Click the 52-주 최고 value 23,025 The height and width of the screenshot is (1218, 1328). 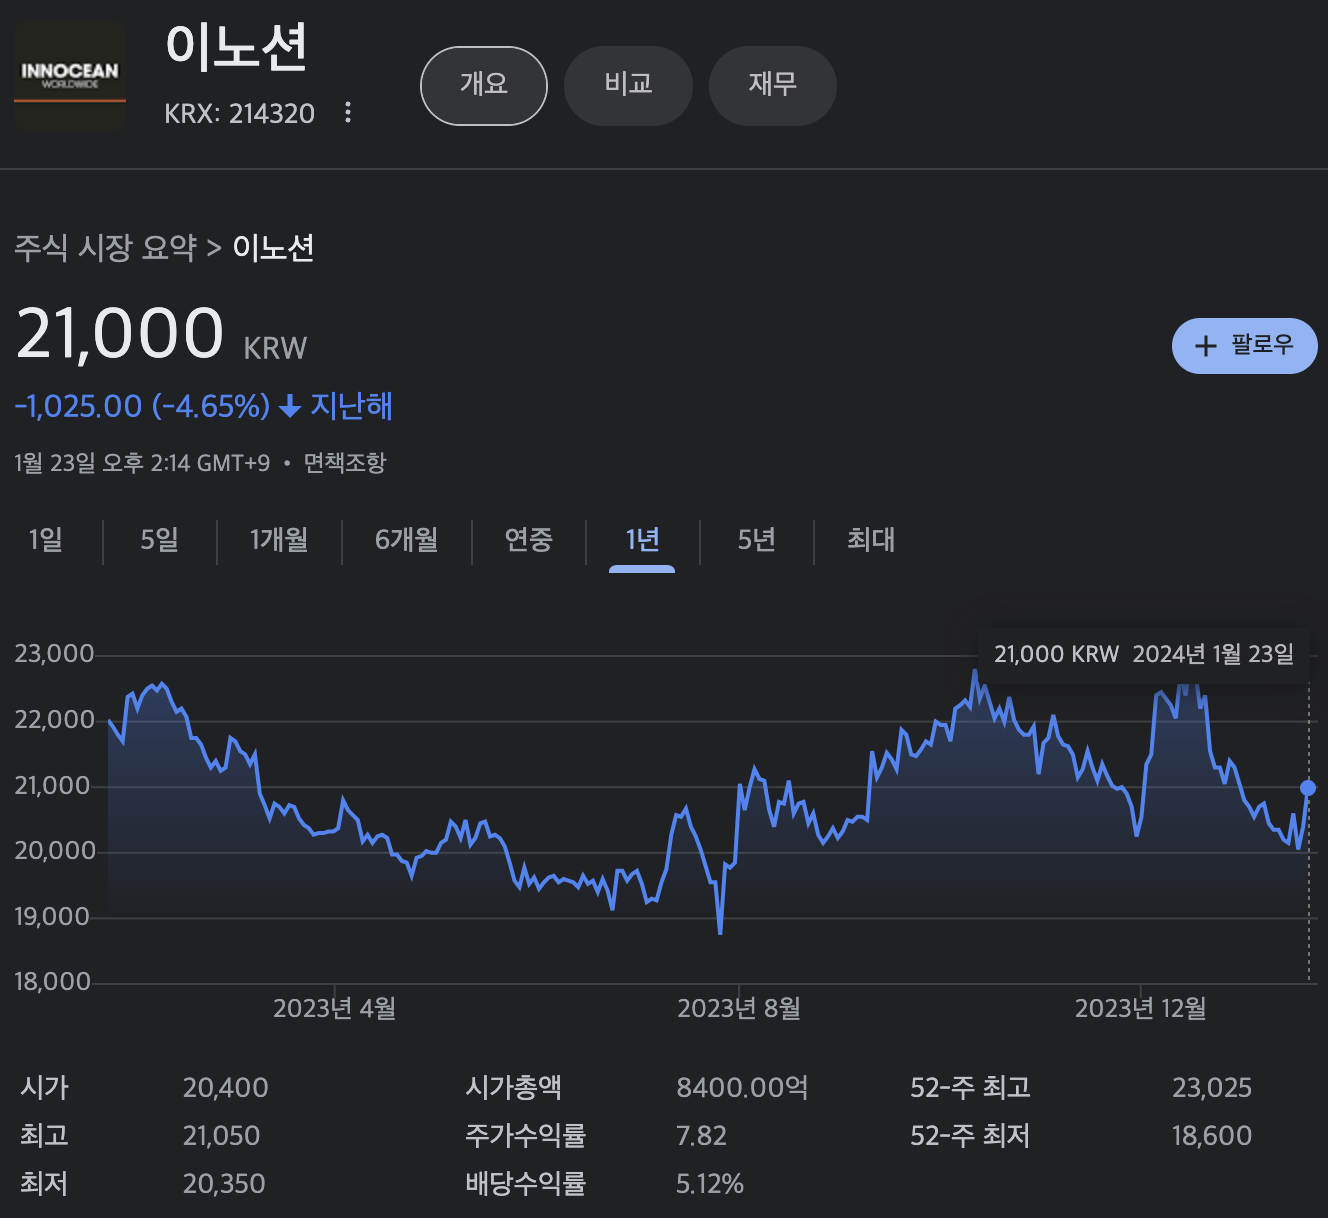1212,1088
